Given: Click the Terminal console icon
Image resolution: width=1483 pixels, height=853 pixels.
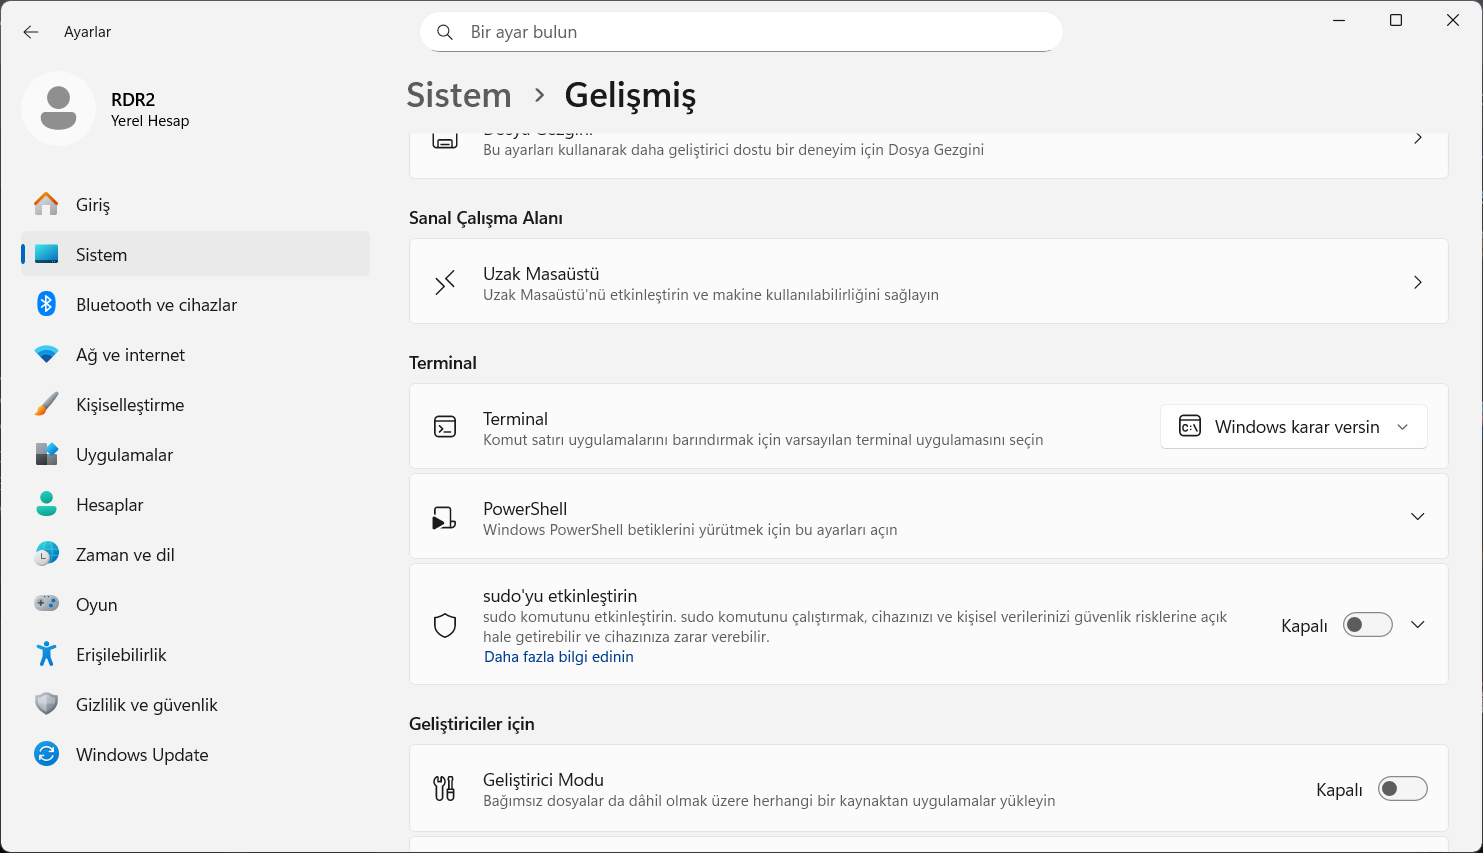Looking at the screenshot, I should pyautogui.click(x=445, y=427).
